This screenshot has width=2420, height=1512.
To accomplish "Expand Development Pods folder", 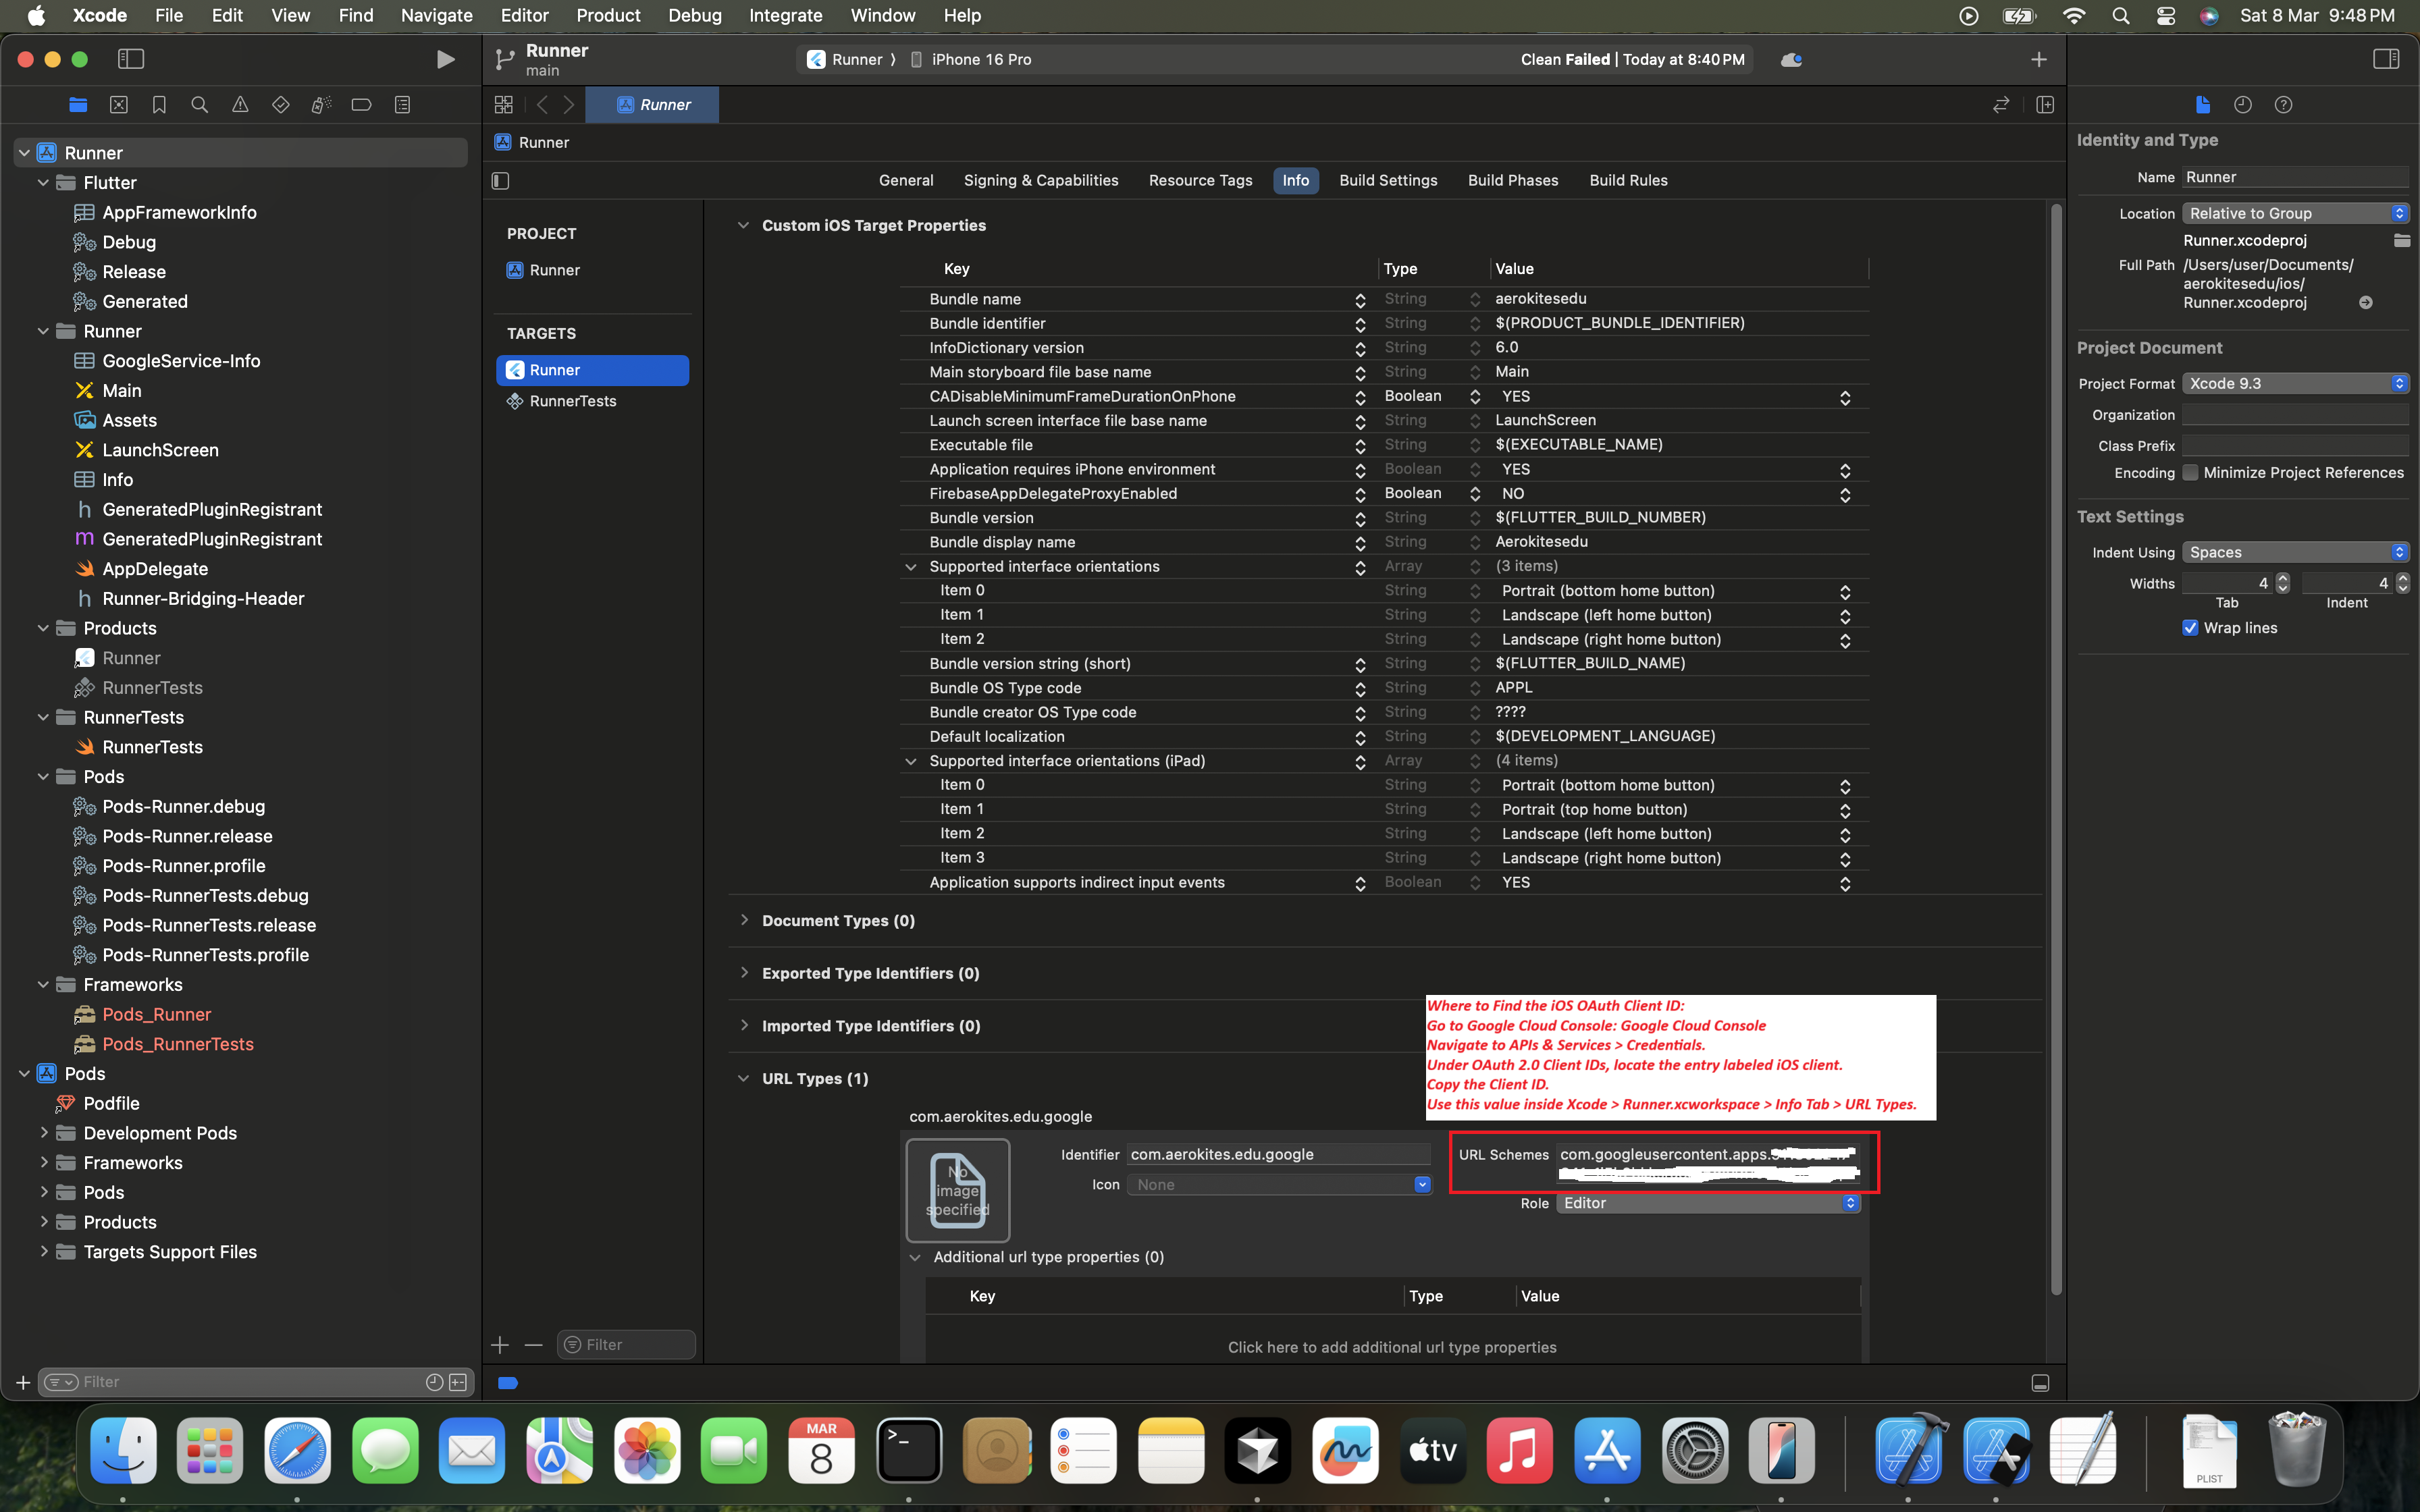I will click(x=43, y=1133).
